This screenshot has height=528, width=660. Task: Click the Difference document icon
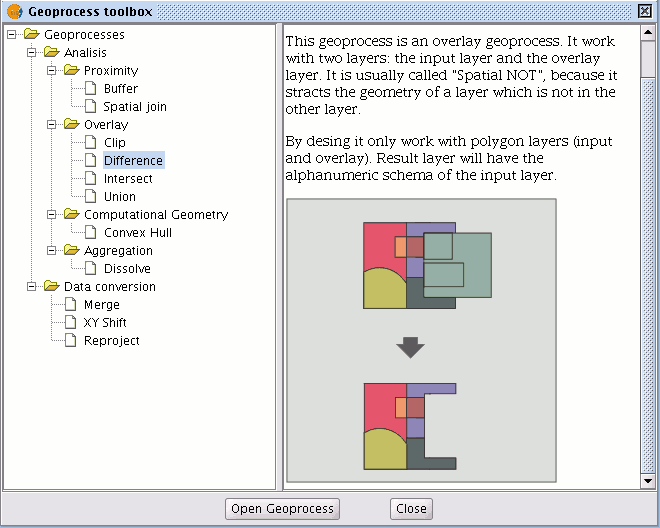(90, 160)
